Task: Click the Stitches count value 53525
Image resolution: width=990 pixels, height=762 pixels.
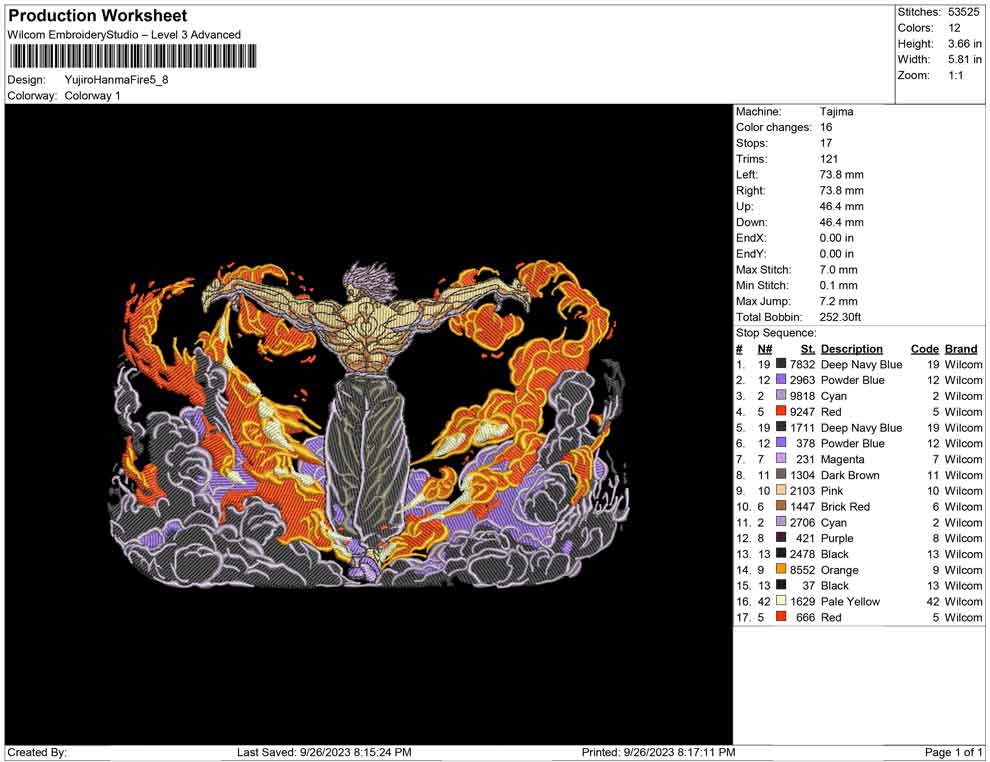Action: click(x=963, y=12)
